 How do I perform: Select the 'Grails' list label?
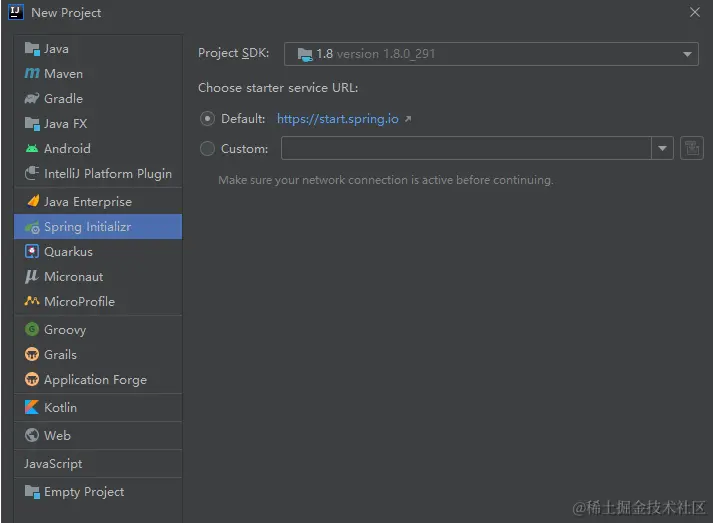[x=60, y=354]
